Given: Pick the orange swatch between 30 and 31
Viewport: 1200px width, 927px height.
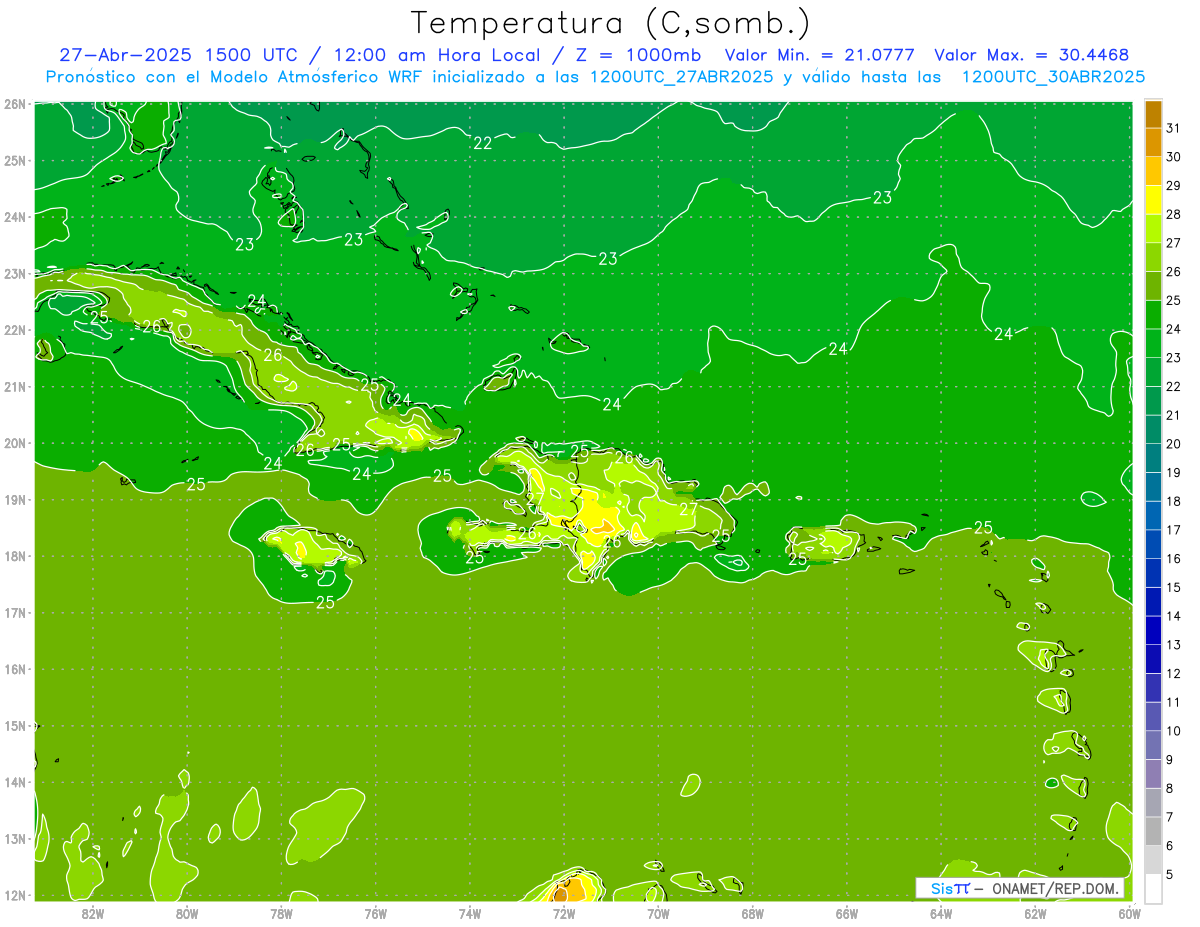Looking at the screenshot, I should (x=1153, y=143).
